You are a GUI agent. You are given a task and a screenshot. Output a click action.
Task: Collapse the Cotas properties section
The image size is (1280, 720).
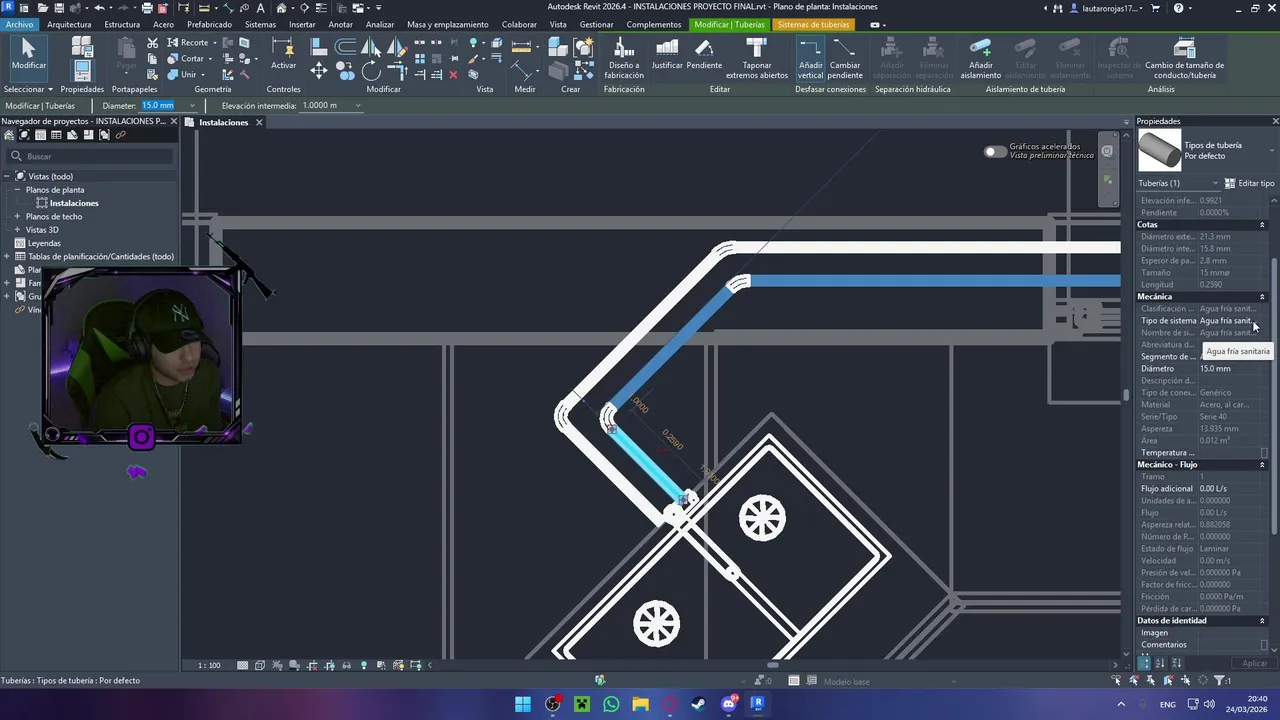tap(1262, 225)
